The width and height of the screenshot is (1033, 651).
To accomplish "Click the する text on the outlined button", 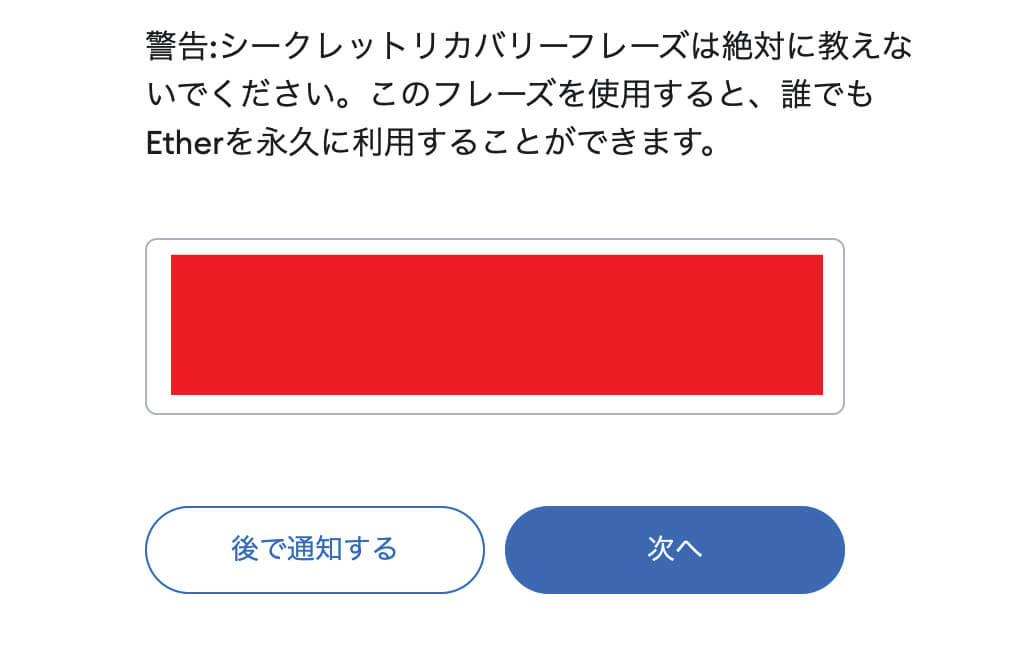I will tap(370, 550).
